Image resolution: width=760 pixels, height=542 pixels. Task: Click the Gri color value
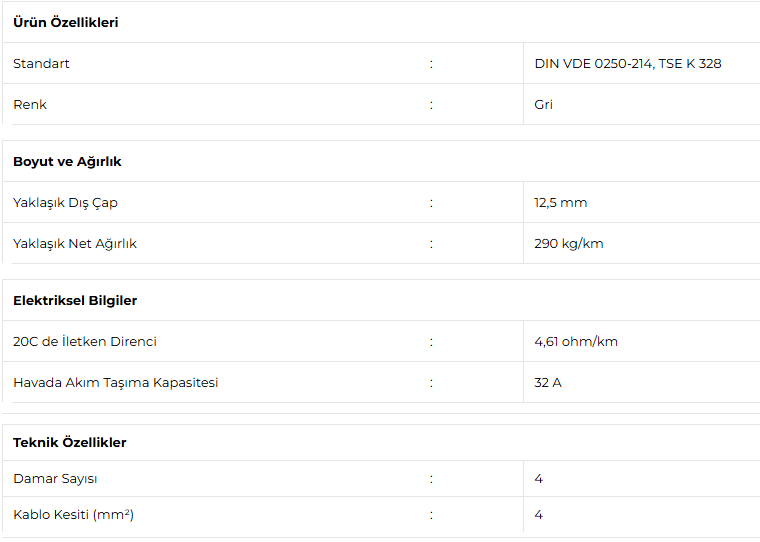click(544, 105)
